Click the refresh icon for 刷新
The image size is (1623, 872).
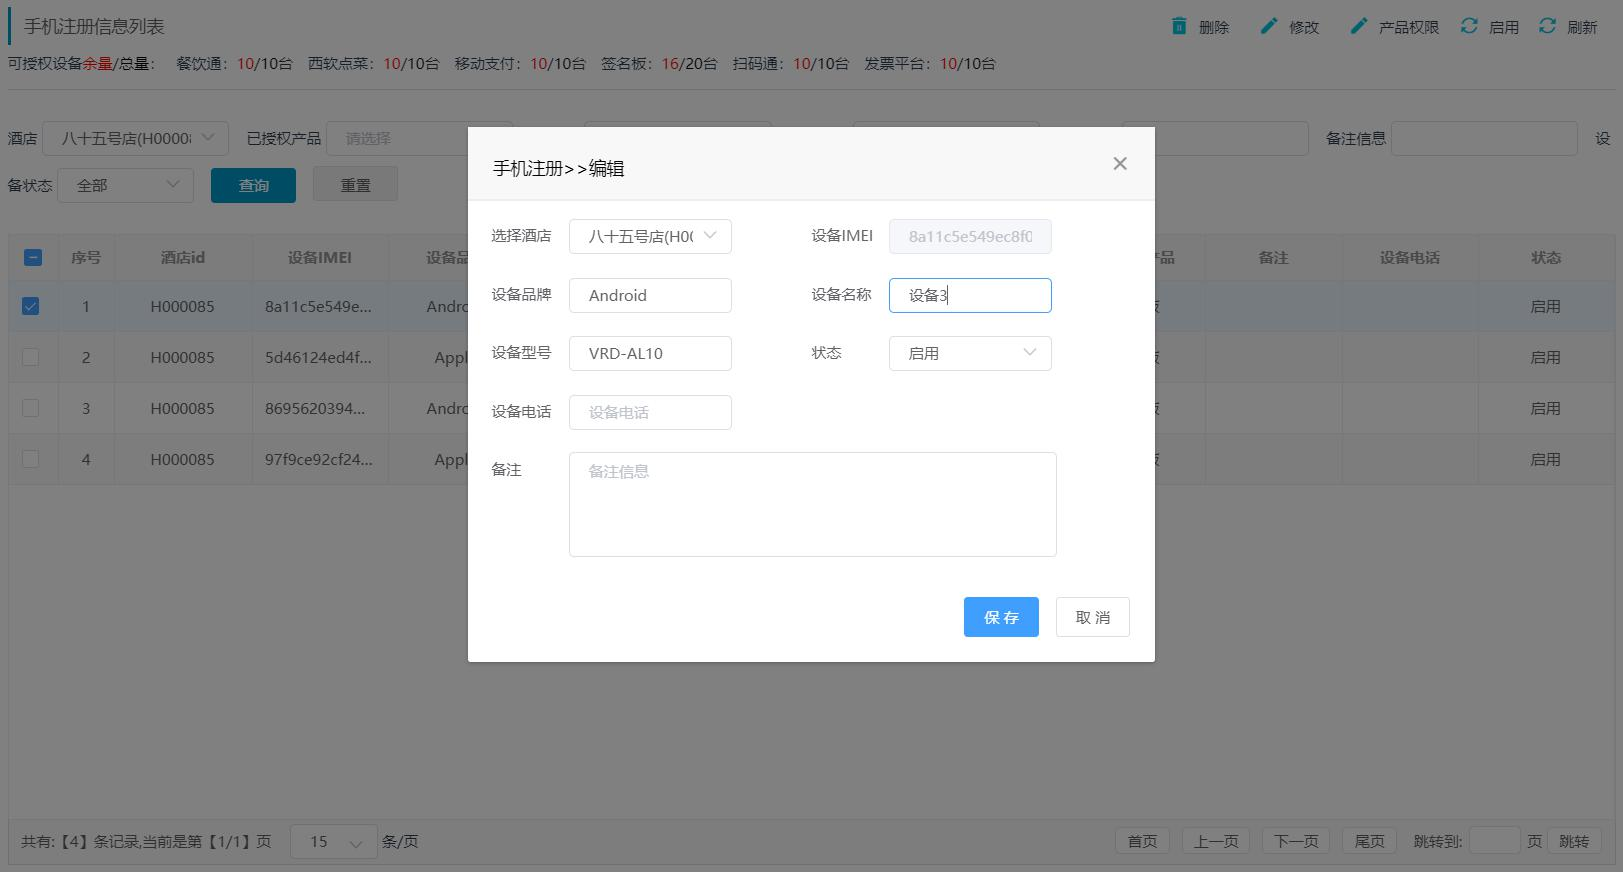click(x=1547, y=26)
